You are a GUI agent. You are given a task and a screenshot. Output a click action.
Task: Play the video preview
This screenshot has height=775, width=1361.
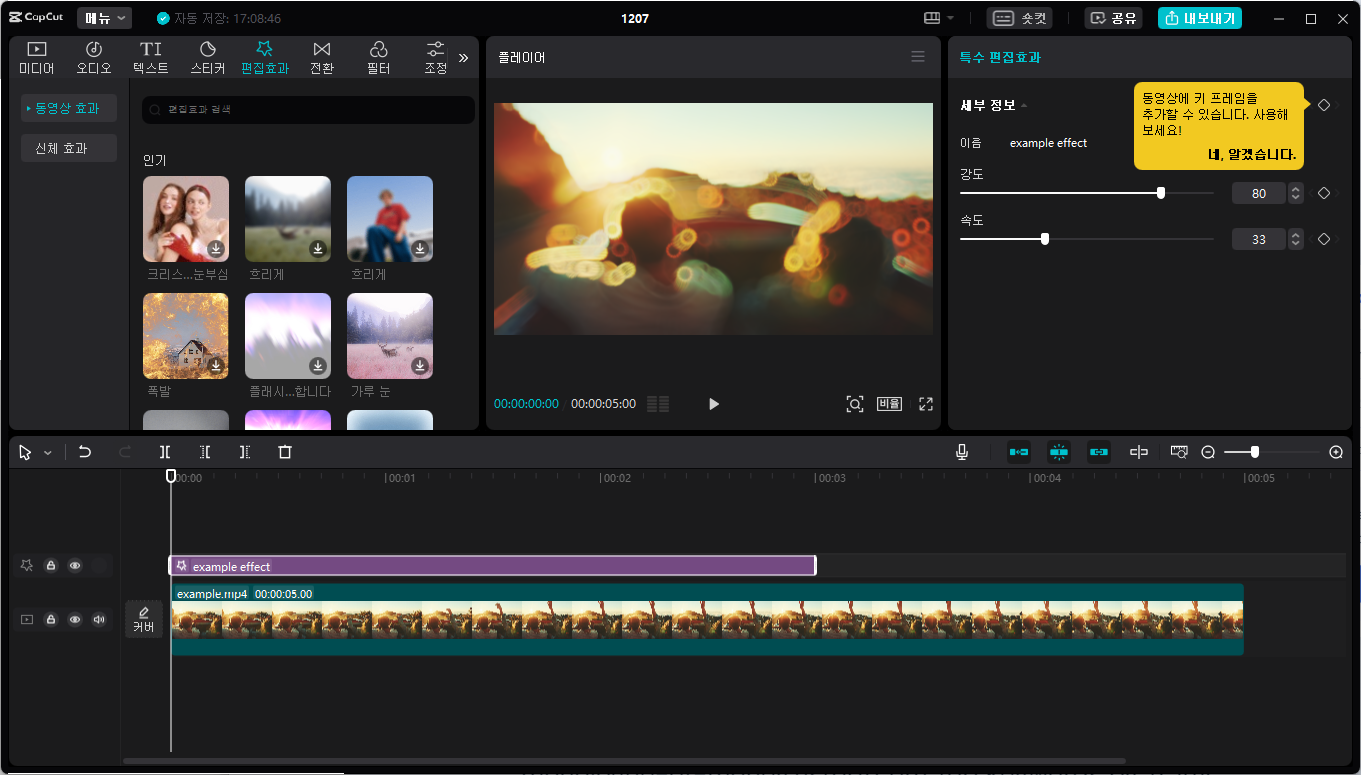point(714,404)
